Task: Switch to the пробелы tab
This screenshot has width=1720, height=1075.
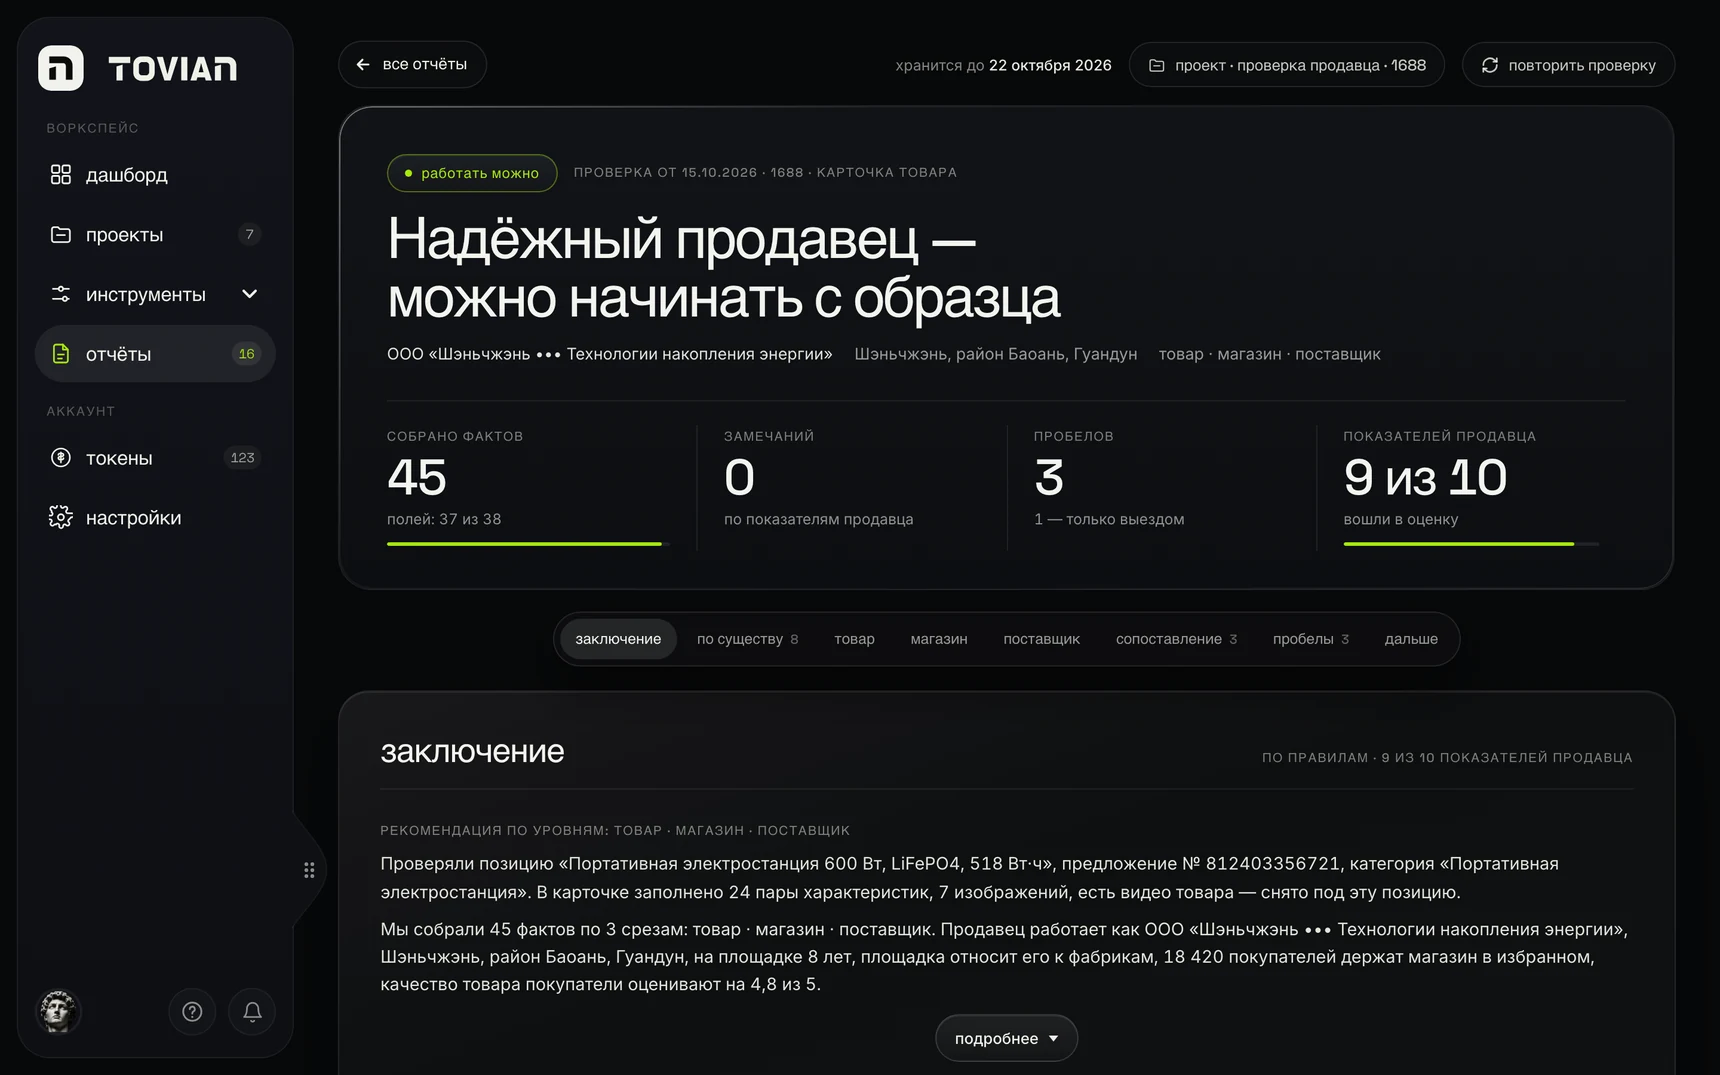Action: pos(1310,639)
